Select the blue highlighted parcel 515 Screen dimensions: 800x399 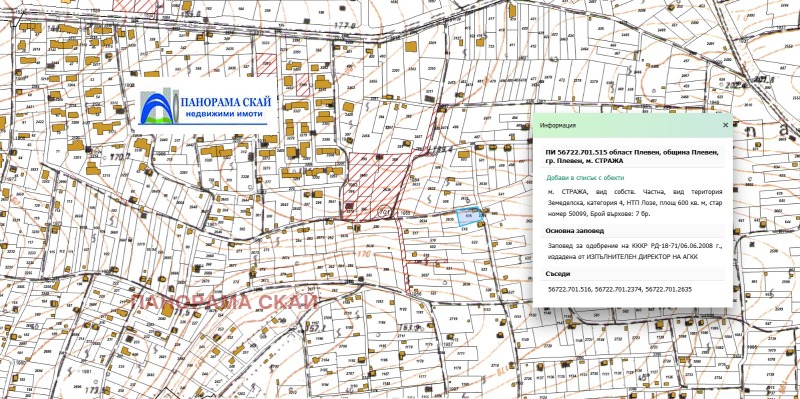click(469, 216)
